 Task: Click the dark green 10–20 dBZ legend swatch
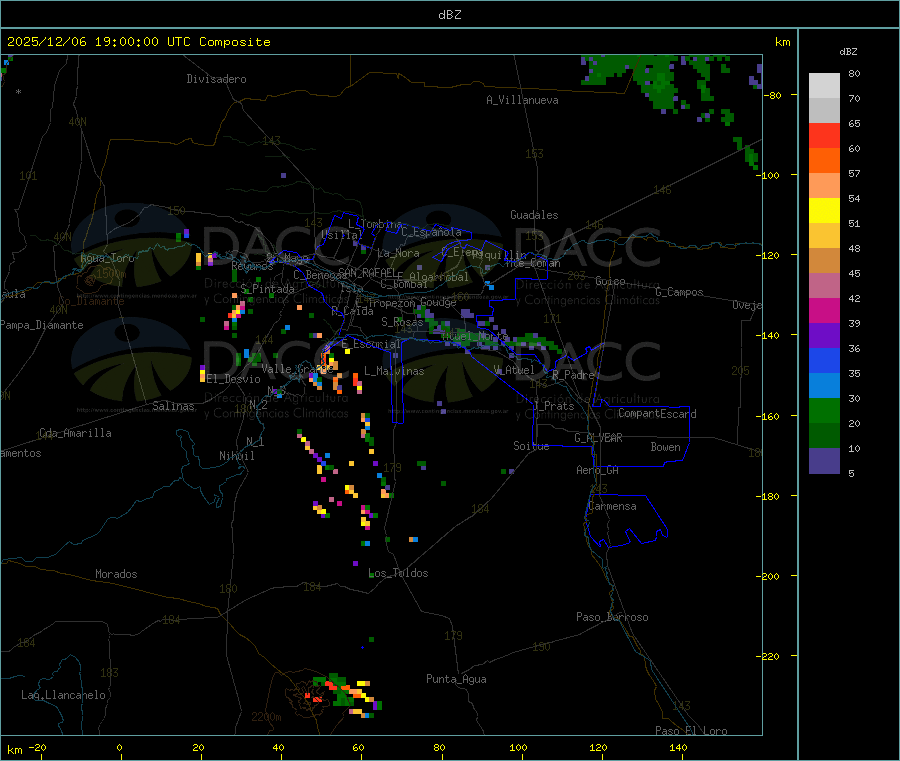824,436
